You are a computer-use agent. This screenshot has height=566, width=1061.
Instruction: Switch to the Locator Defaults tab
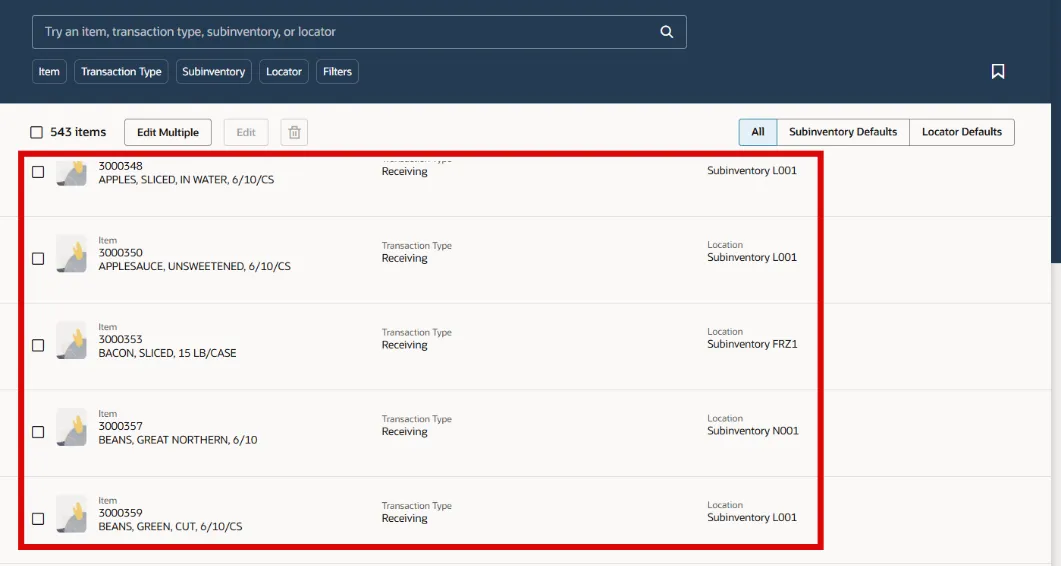click(x=961, y=132)
